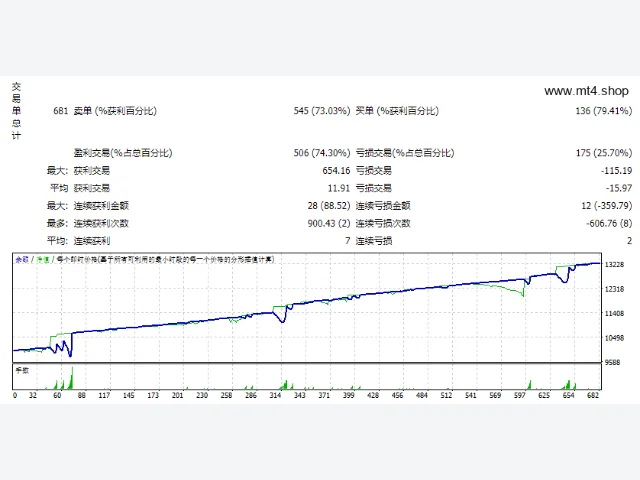Select the profitable trades value '506 (74.30%)'
The height and width of the screenshot is (480, 640).
tap(322, 153)
